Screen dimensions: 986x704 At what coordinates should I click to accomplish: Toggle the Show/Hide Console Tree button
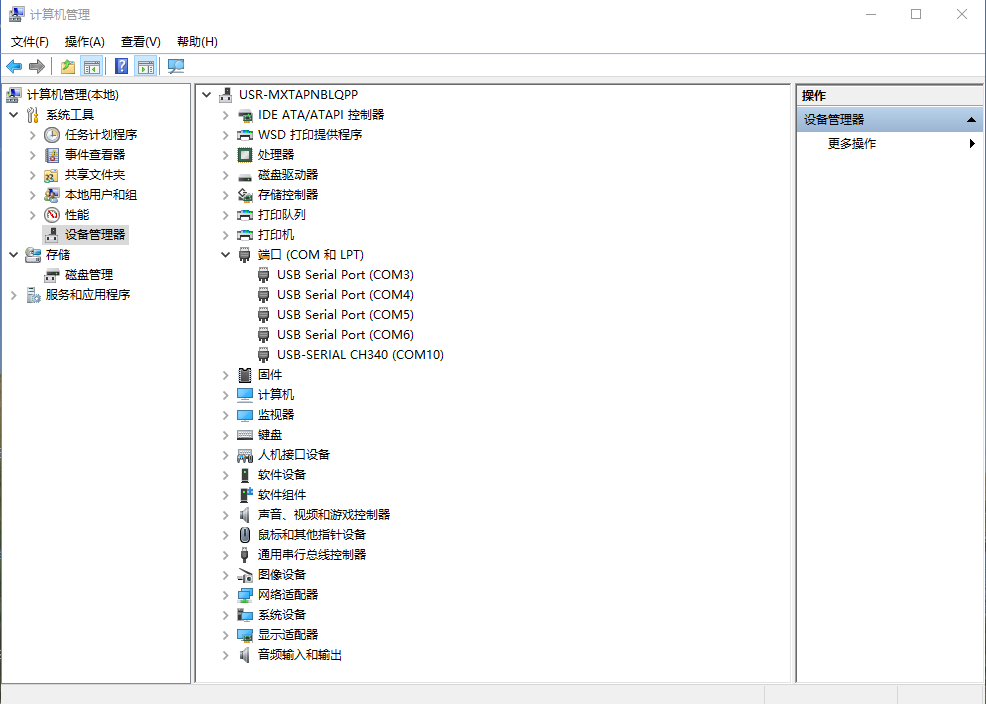[92, 67]
